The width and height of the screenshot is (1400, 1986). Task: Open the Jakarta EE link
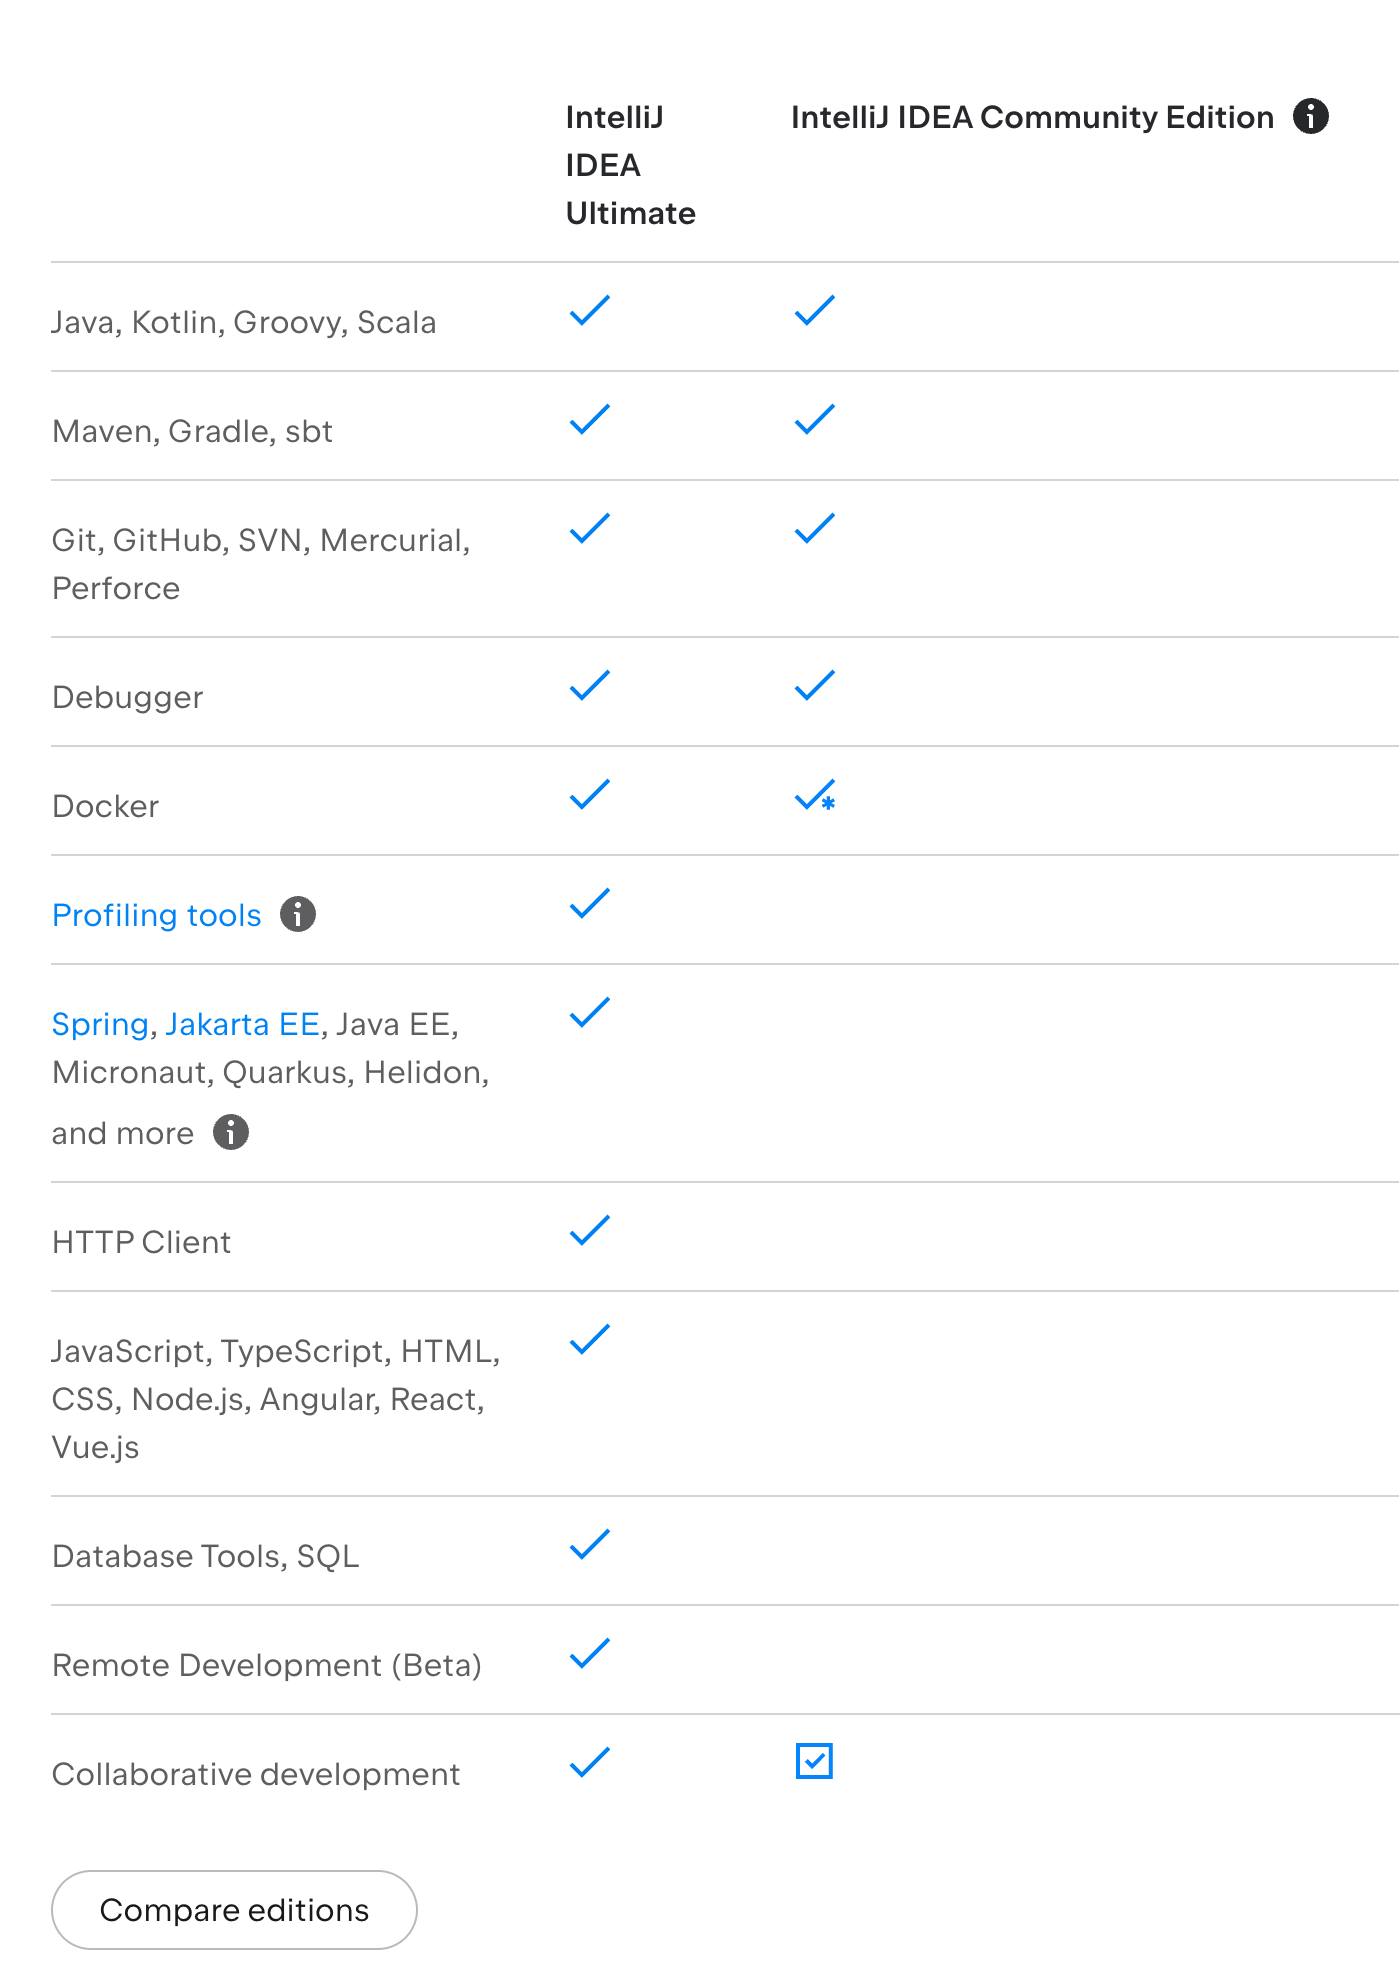(x=242, y=1024)
